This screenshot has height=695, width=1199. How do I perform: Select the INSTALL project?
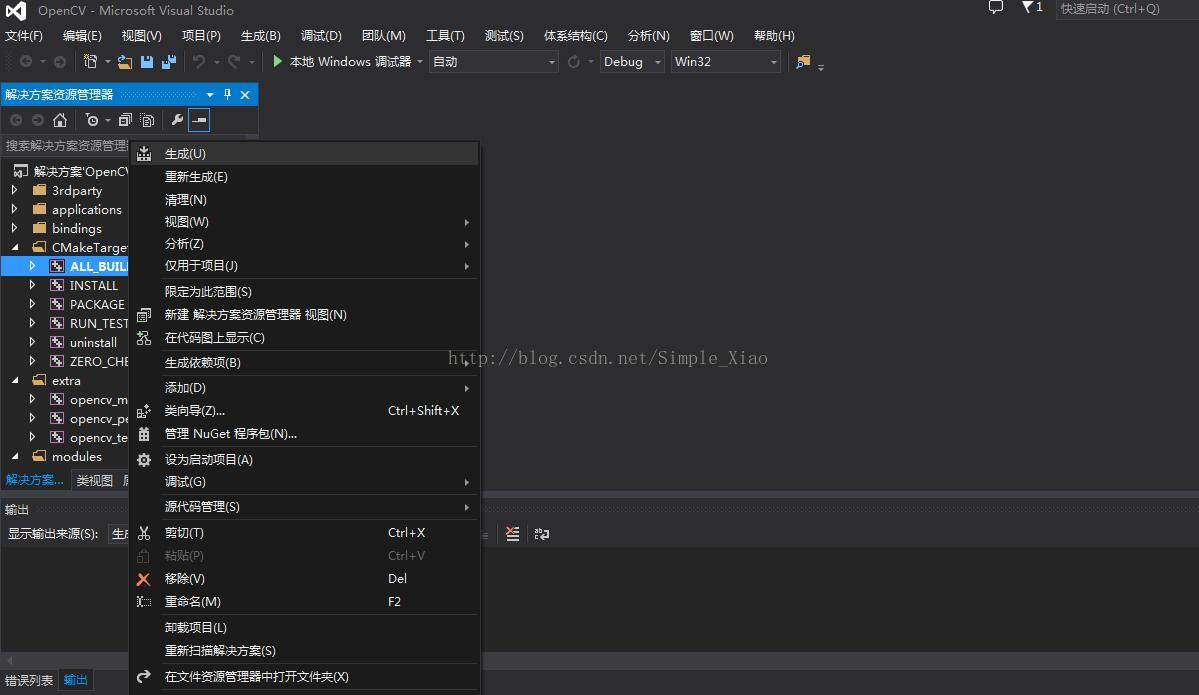click(93, 285)
